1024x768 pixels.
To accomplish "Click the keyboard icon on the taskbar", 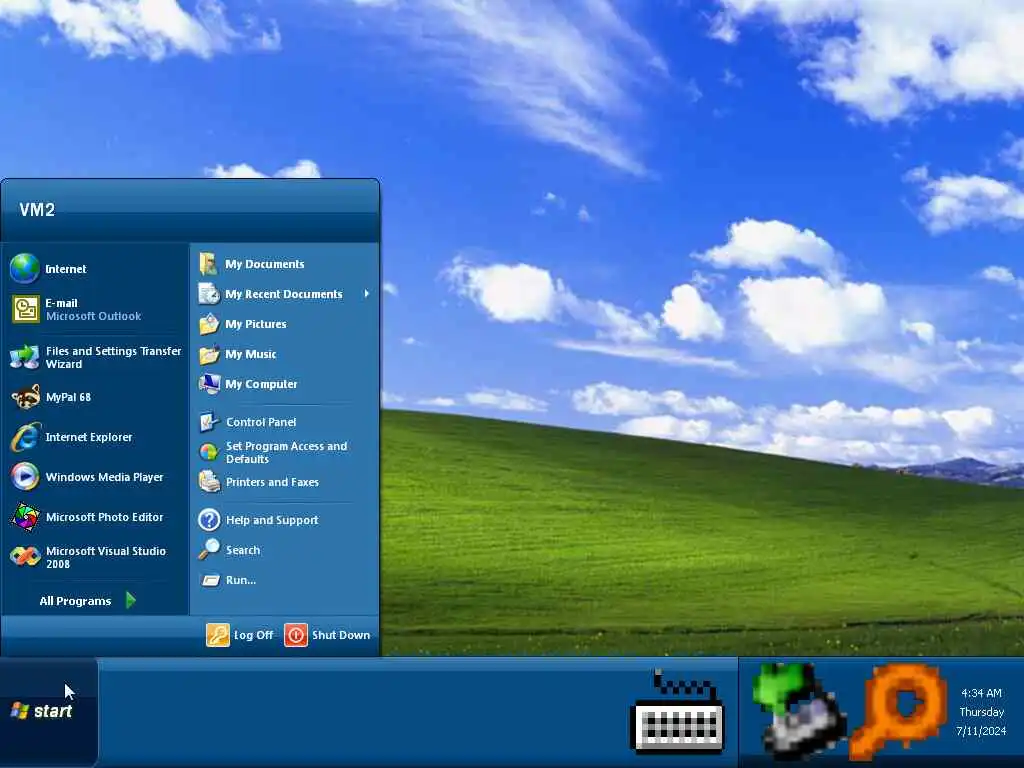I will [678, 711].
